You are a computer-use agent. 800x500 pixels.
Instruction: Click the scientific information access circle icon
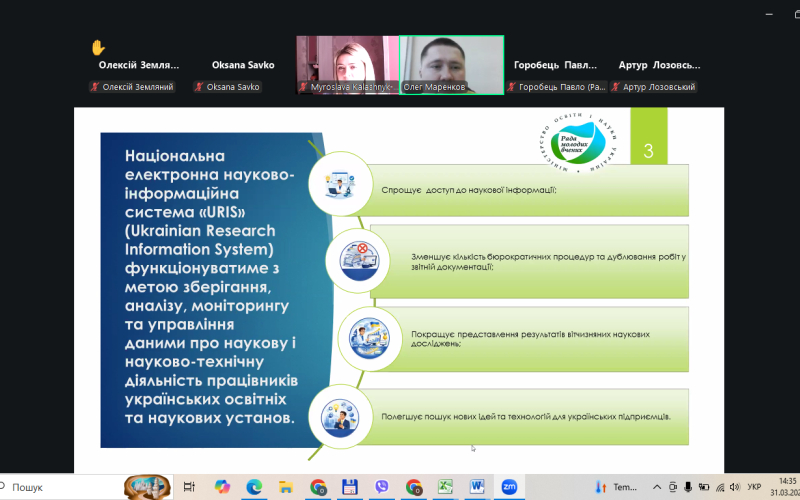[340, 184]
